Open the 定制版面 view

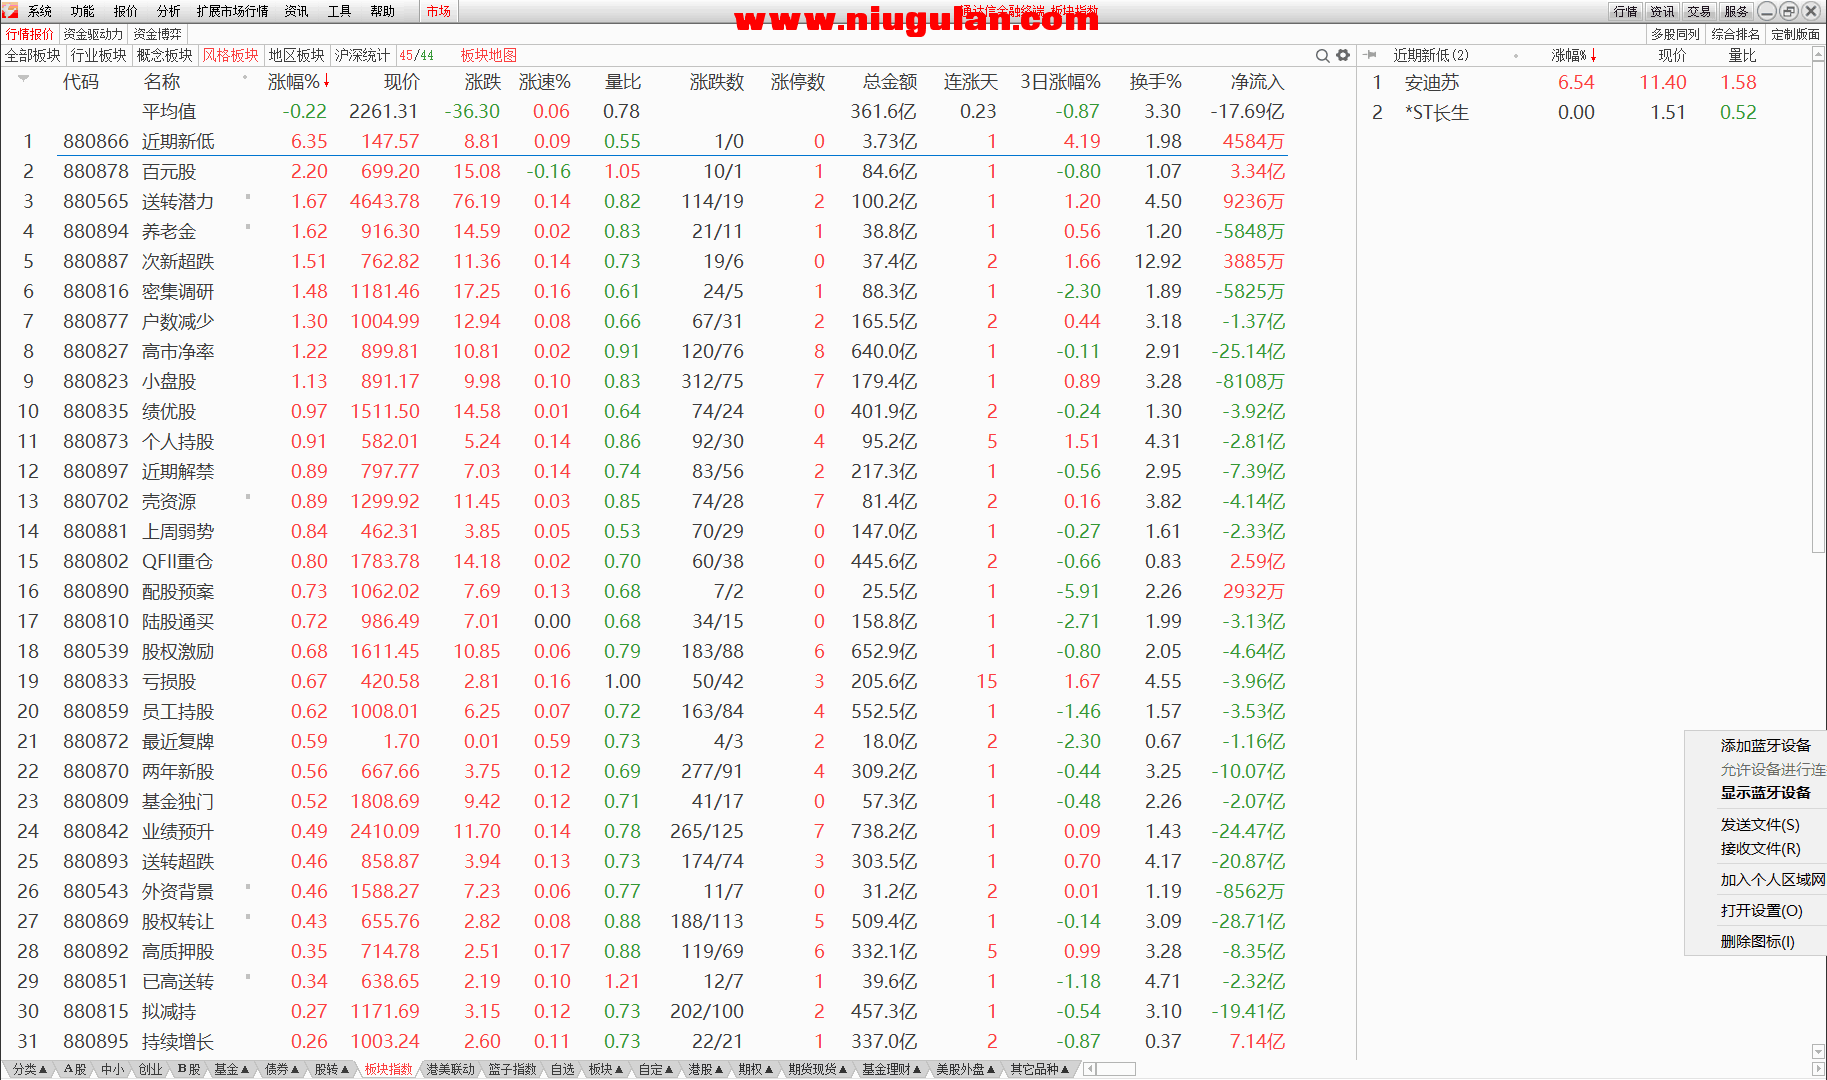pos(1795,34)
